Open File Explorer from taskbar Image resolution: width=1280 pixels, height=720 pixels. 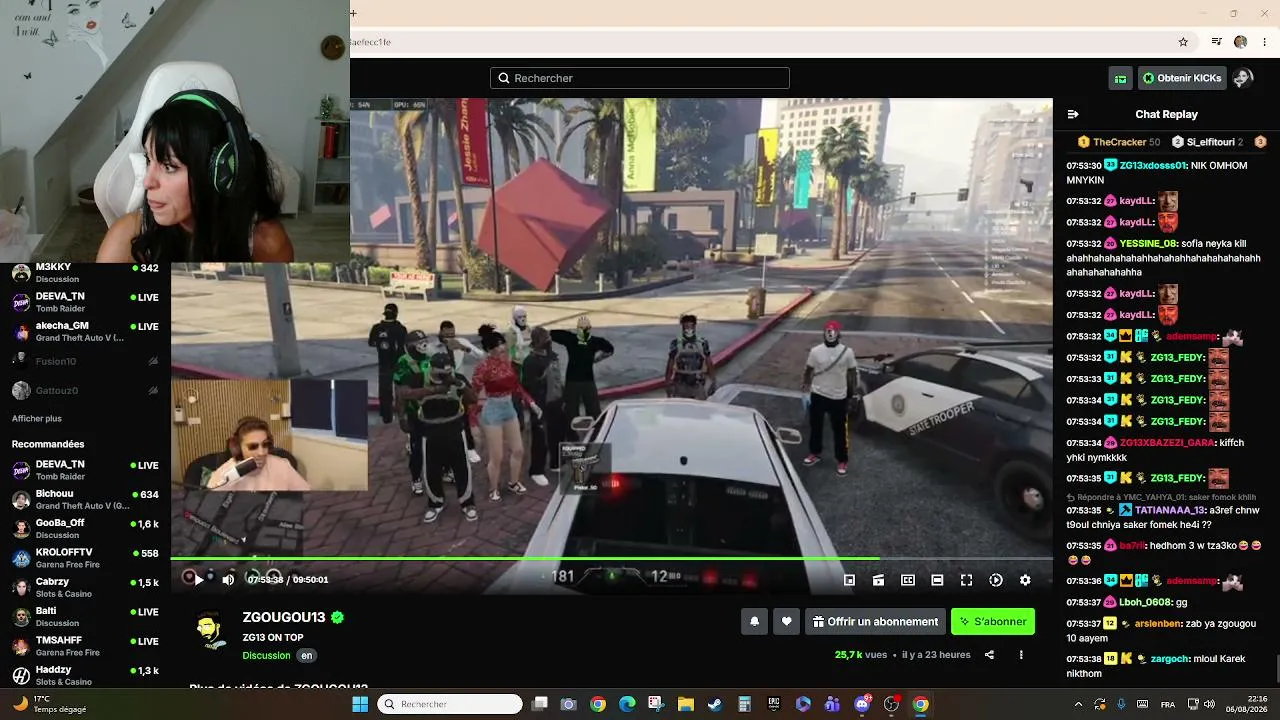[x=685, y=704]
